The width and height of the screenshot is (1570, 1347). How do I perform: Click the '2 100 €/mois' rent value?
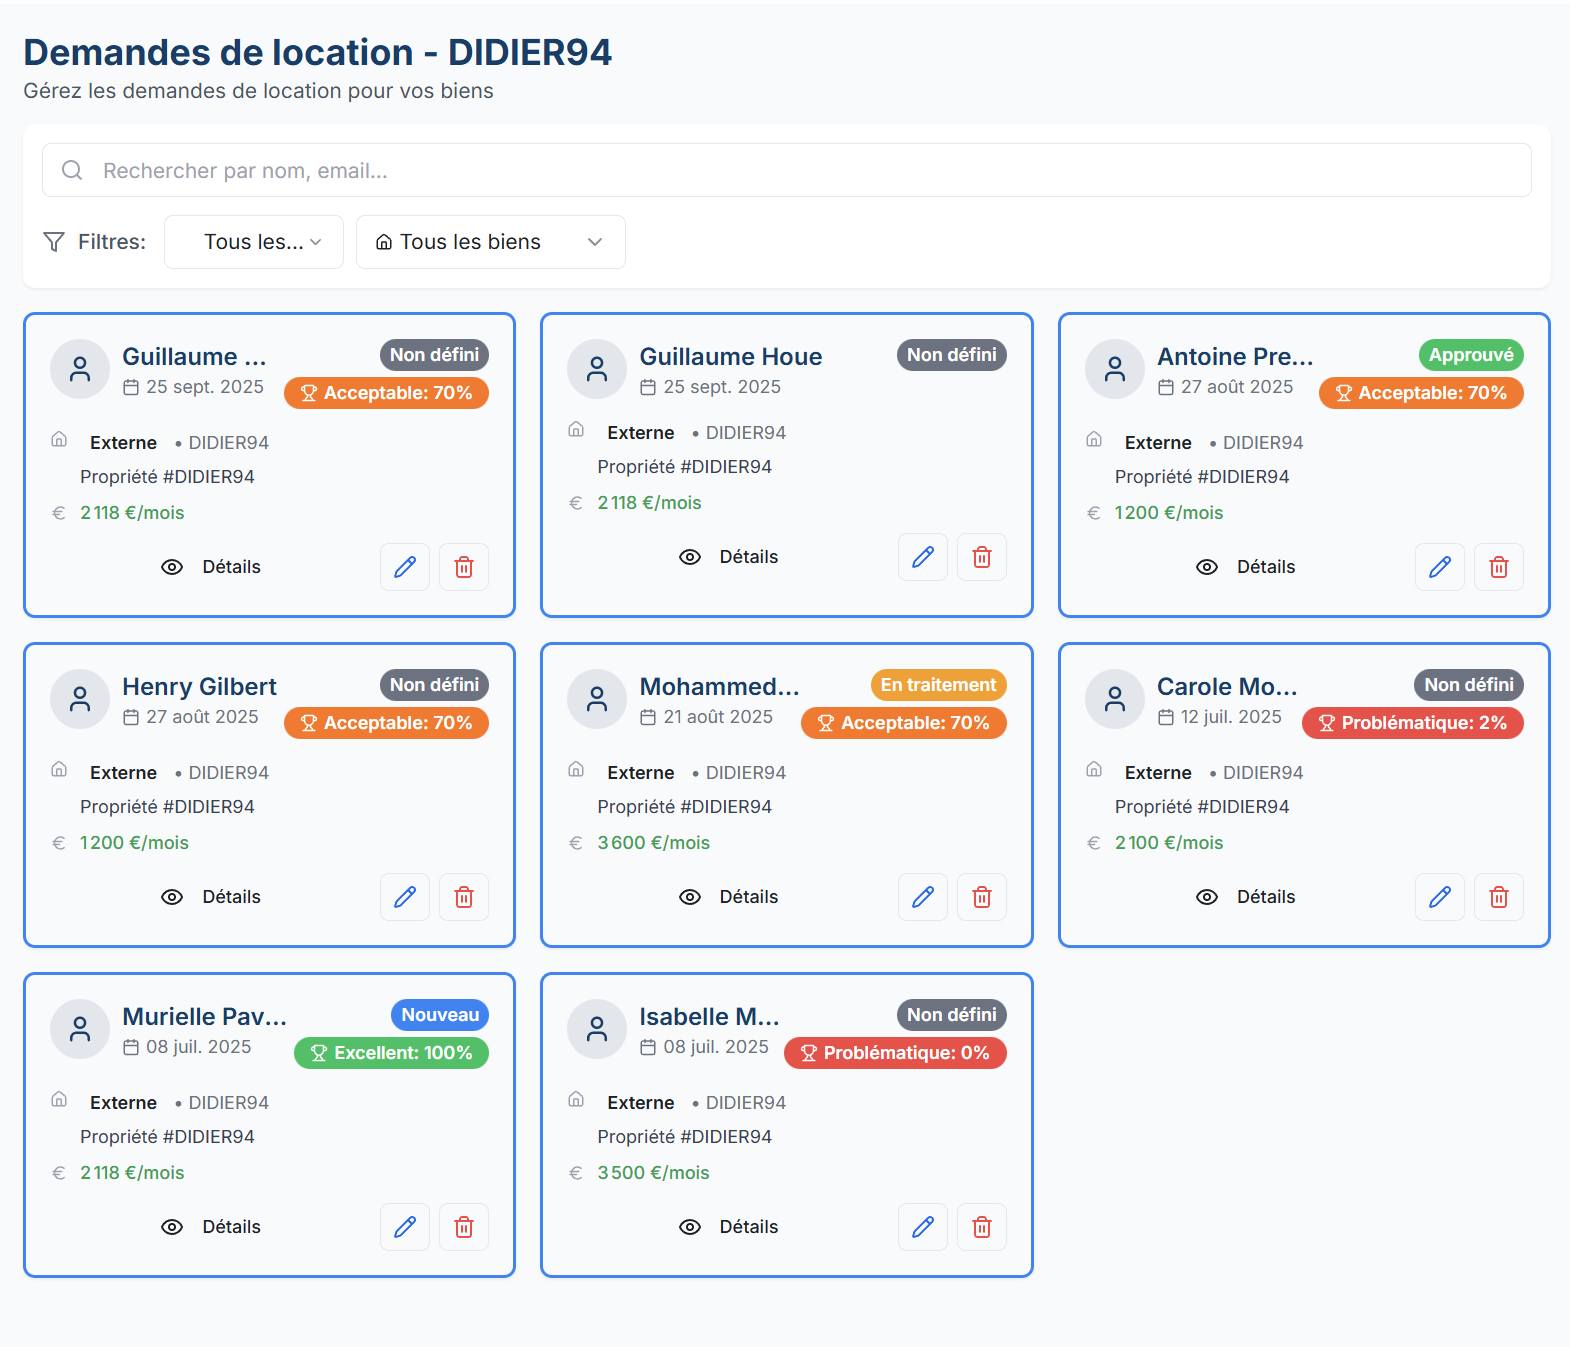point(1169,843)
